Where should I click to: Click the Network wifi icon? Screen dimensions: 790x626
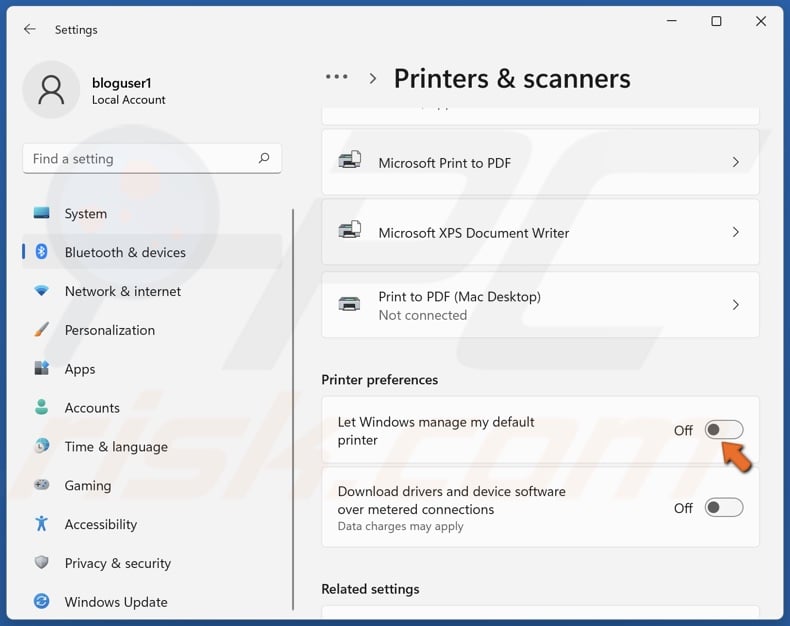coord(41,290)
